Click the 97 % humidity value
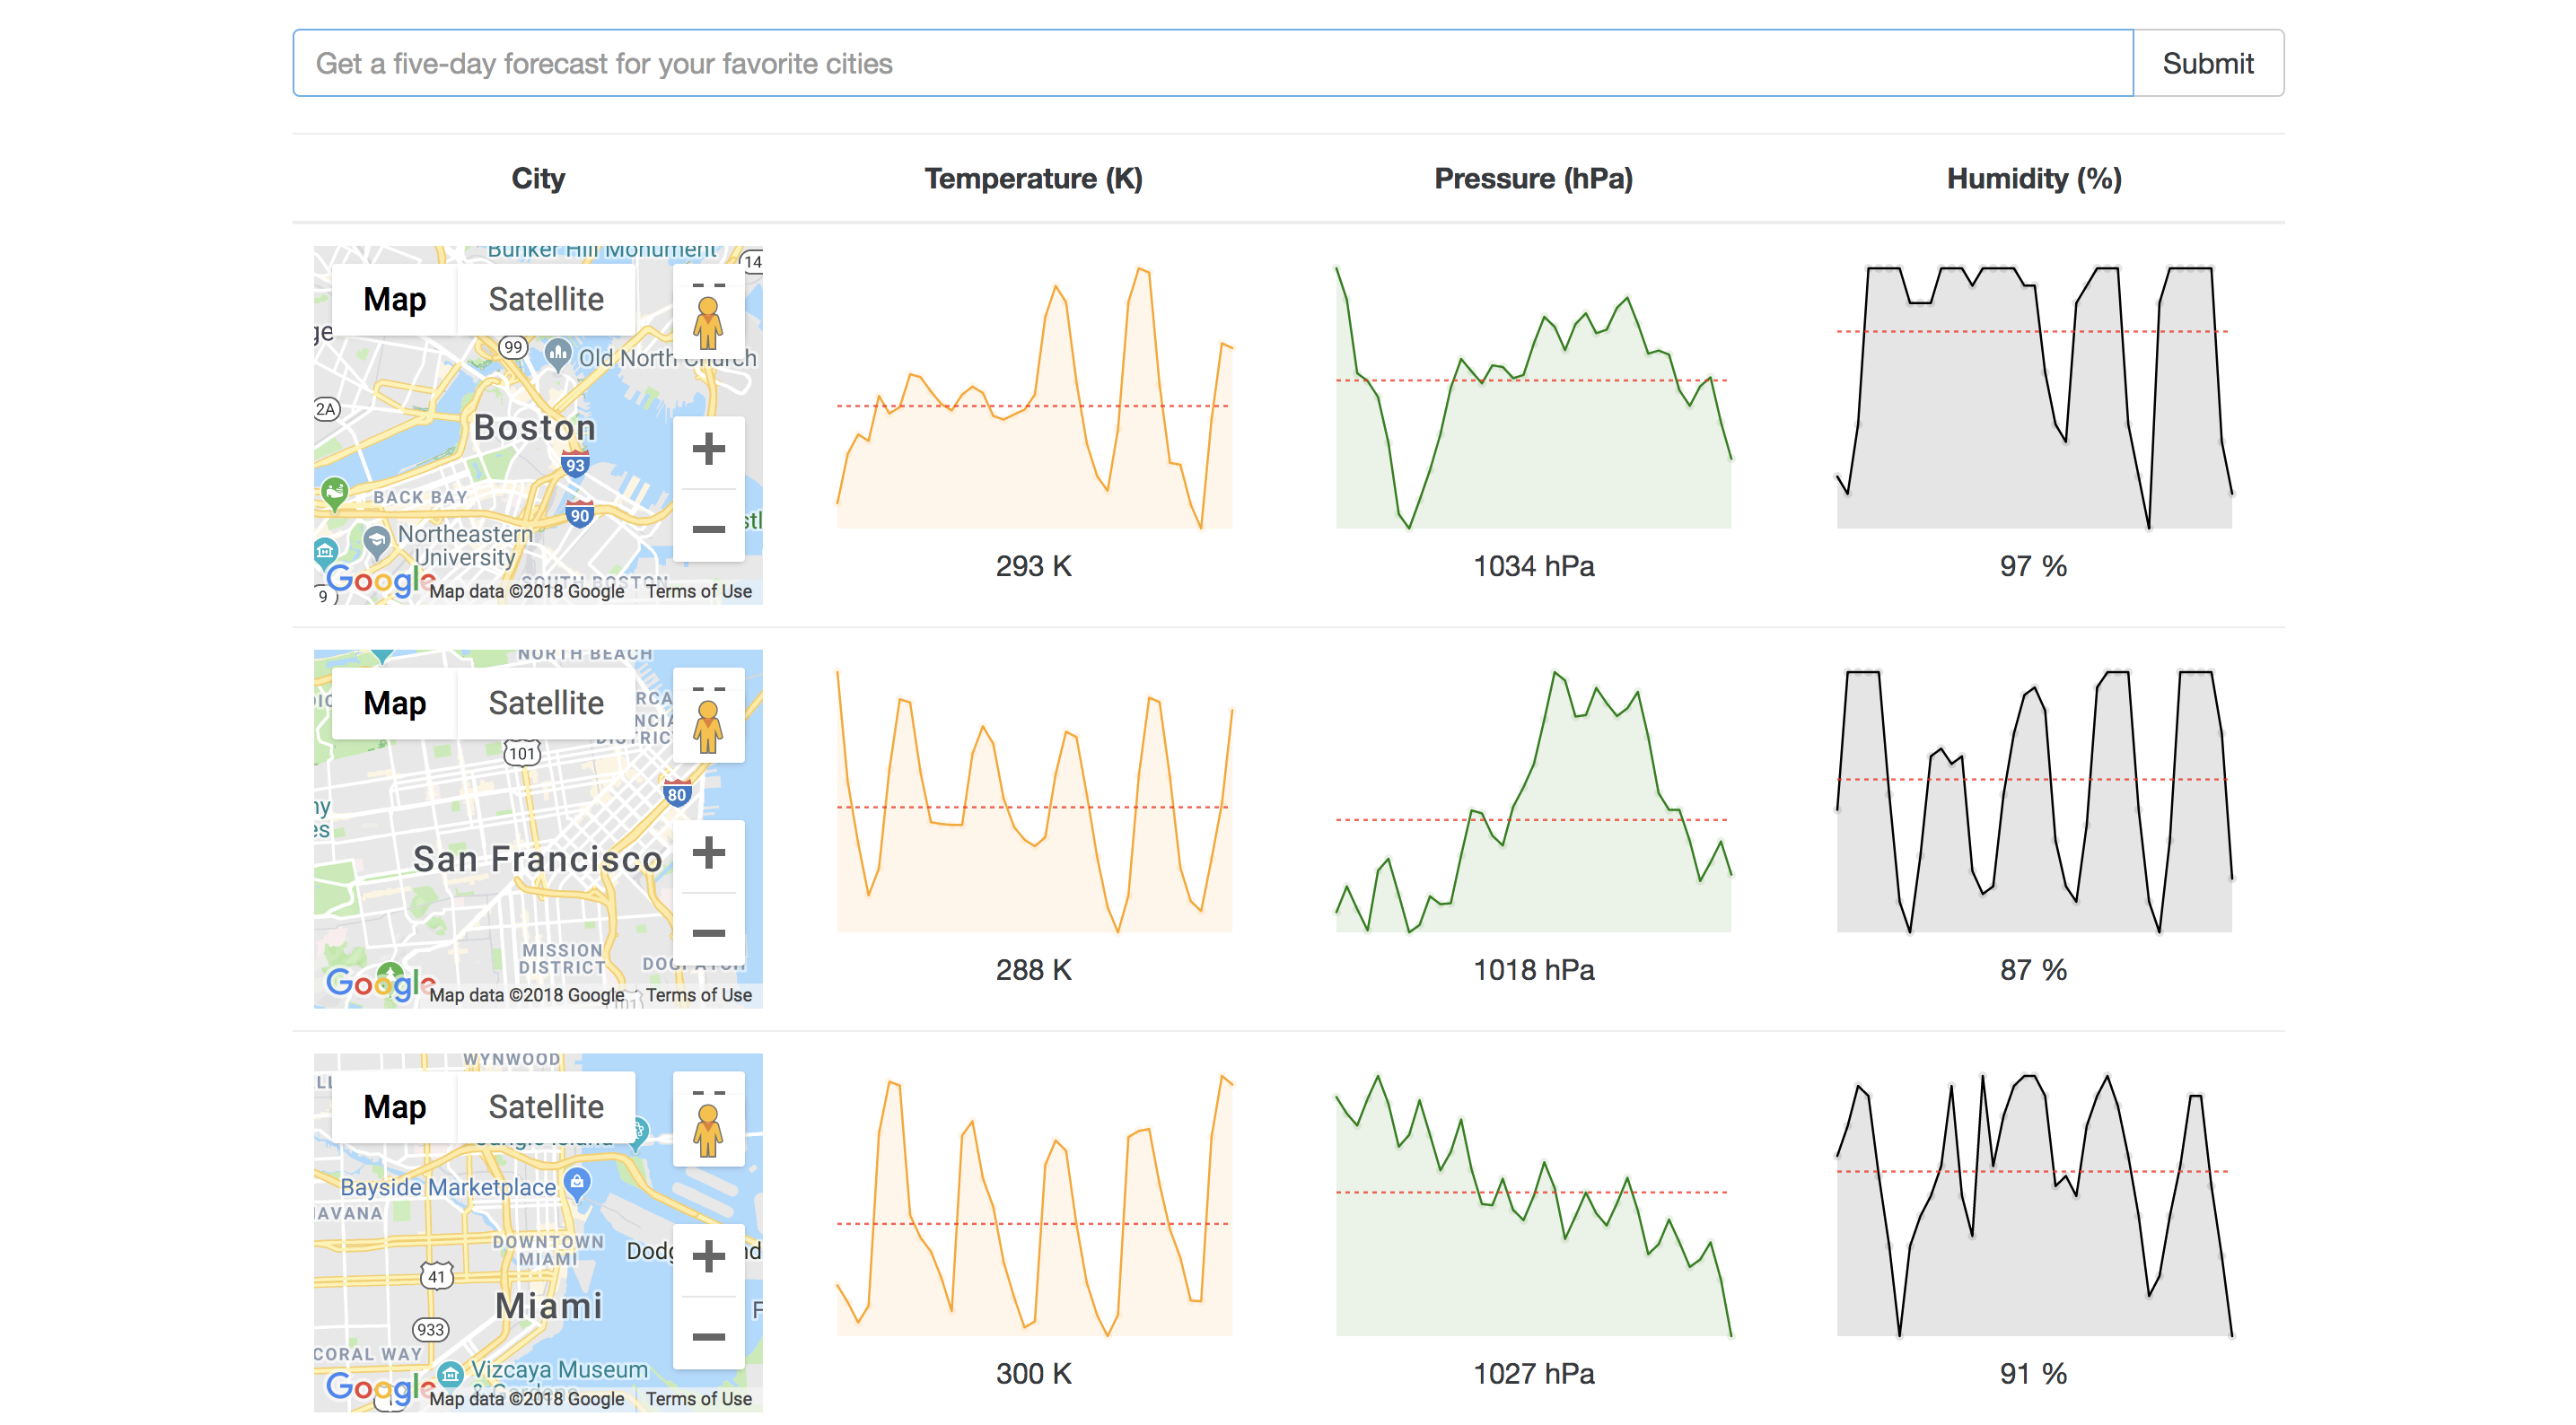This screenshot has height=1425, width=2576. coord(2033,566)
